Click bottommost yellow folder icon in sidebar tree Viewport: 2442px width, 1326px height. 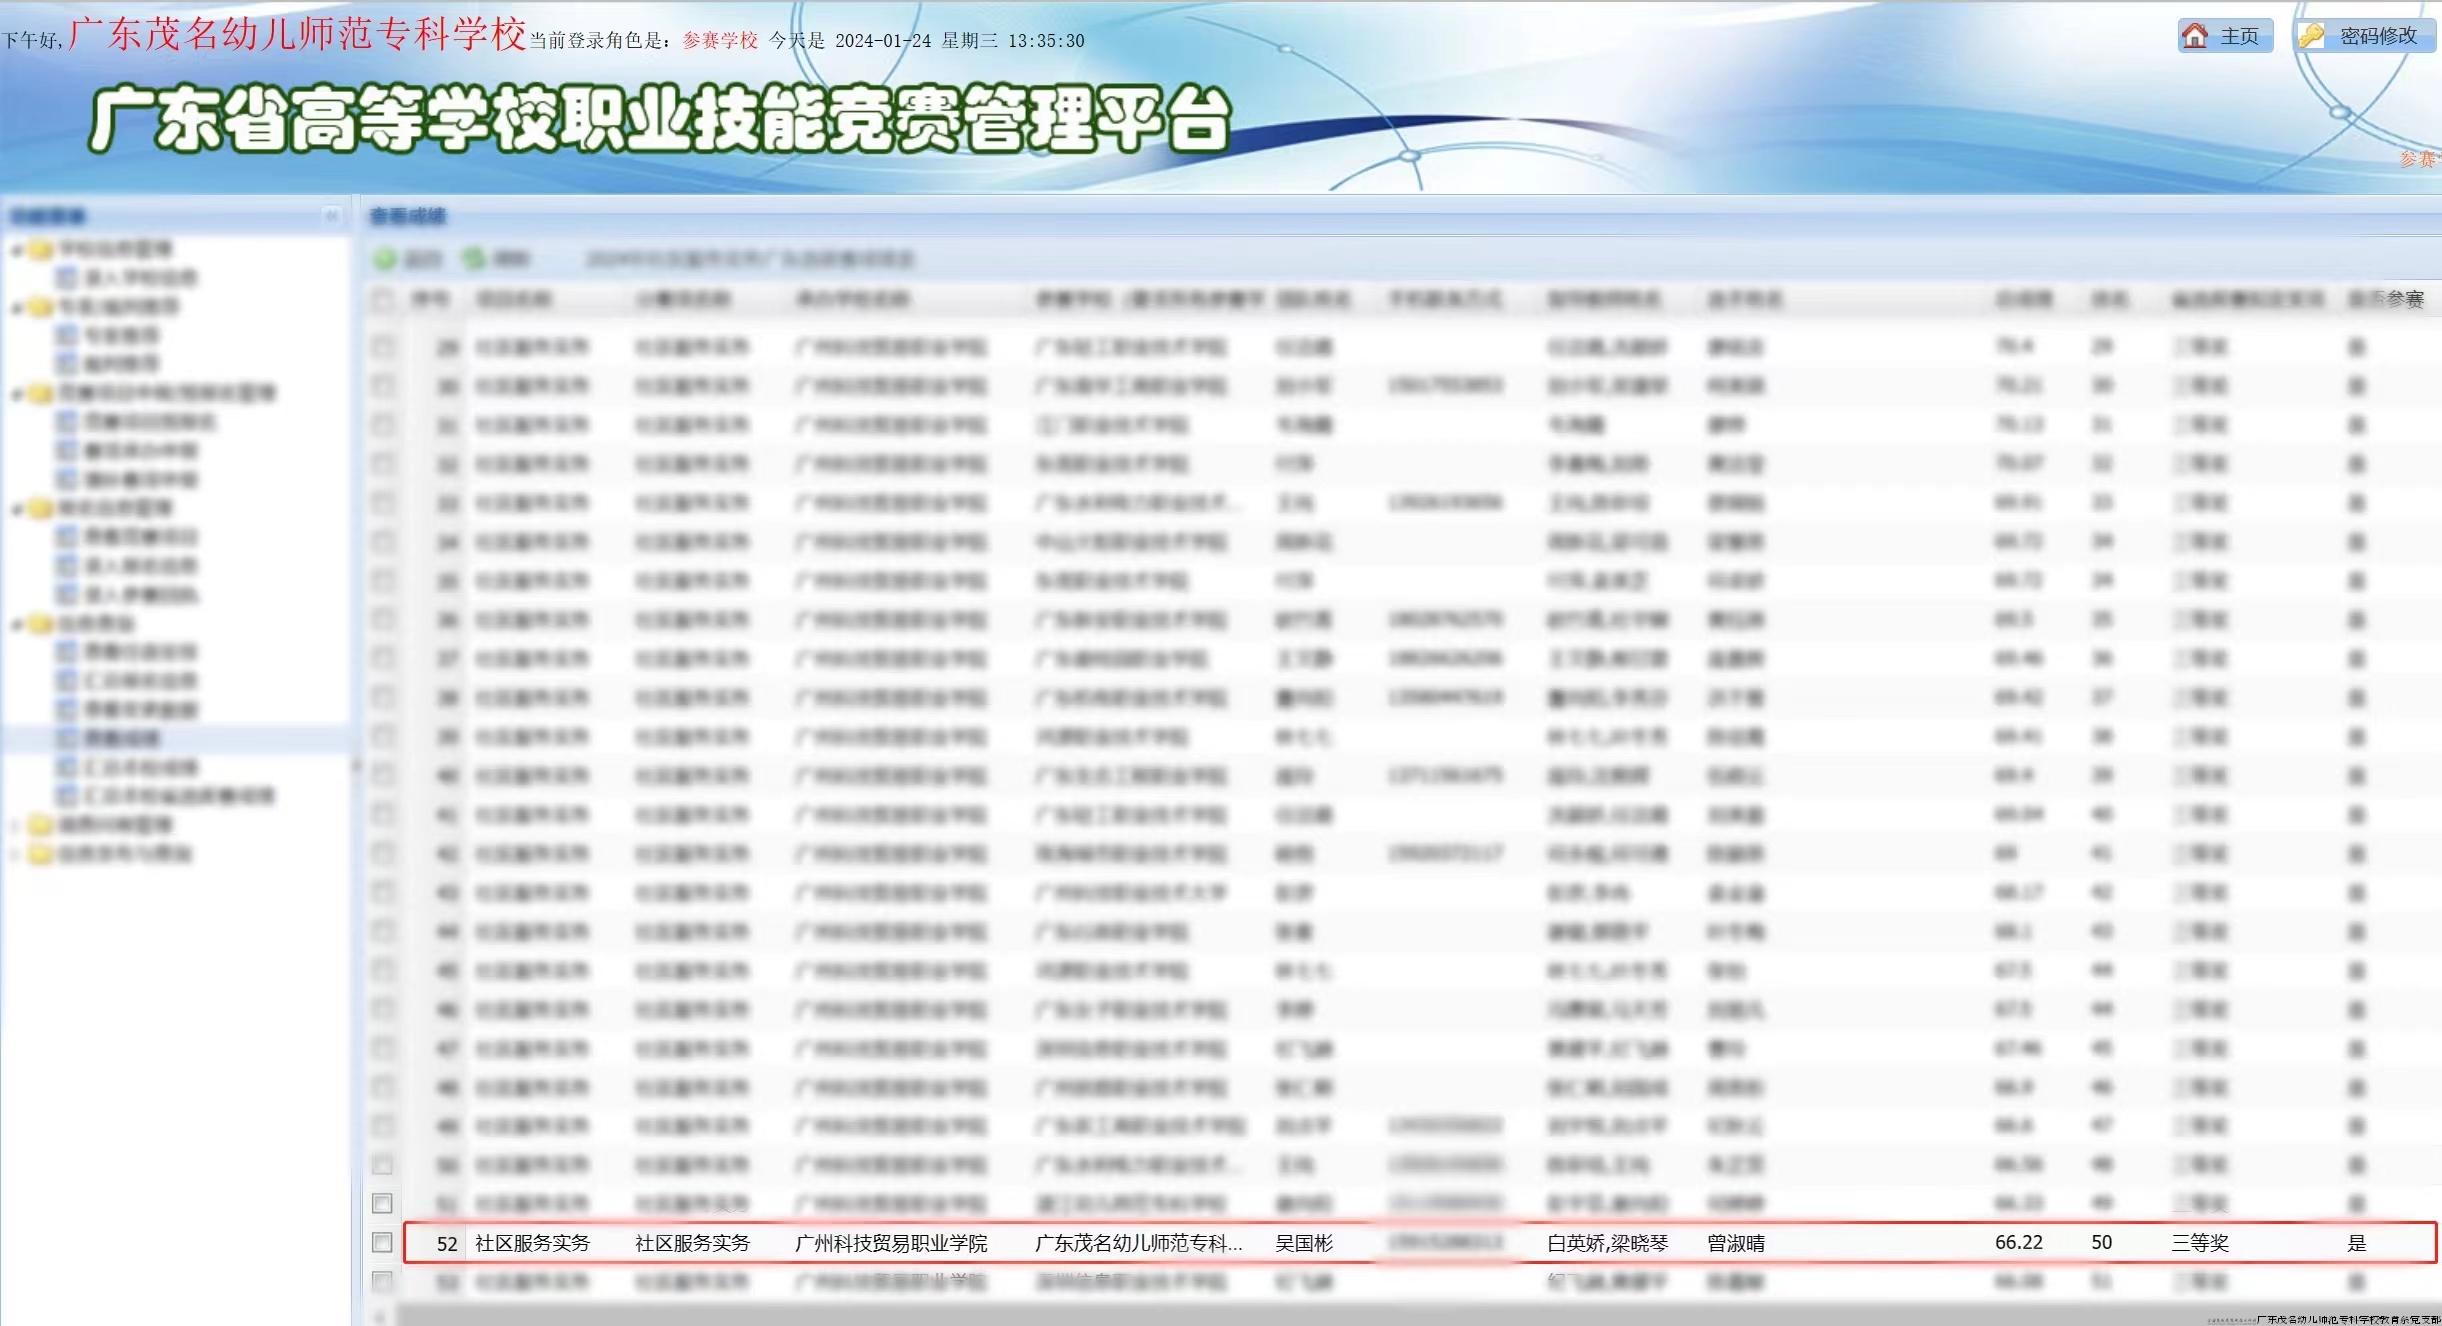click(41, 854)
